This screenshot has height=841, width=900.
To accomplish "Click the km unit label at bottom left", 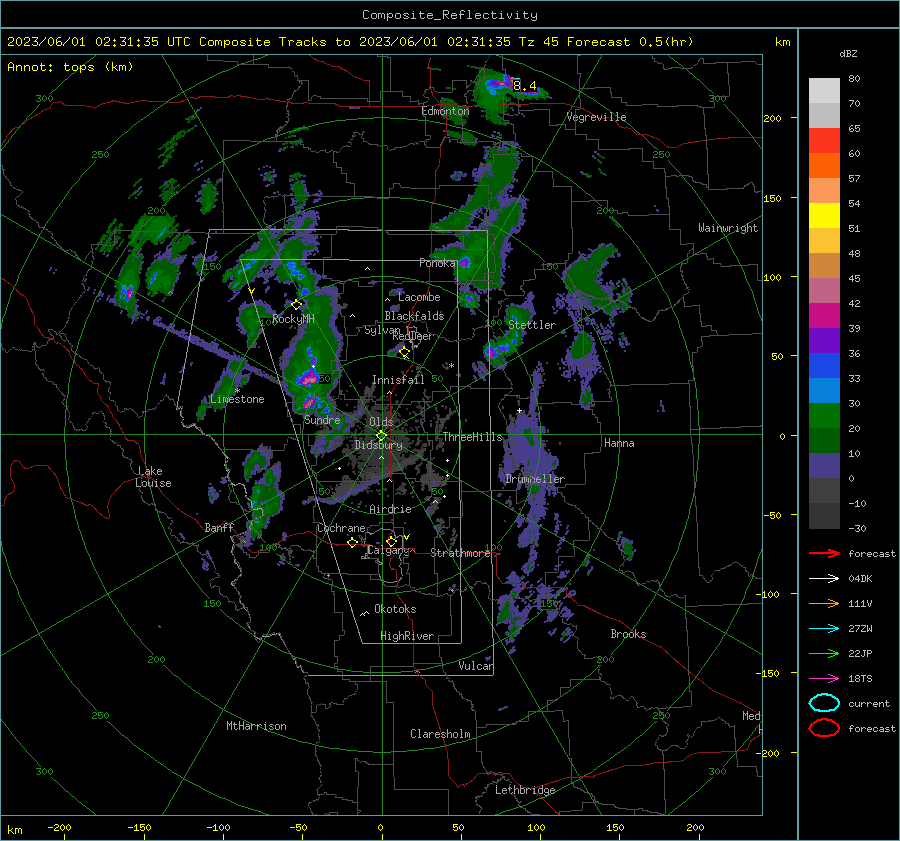I will (15, 830).
